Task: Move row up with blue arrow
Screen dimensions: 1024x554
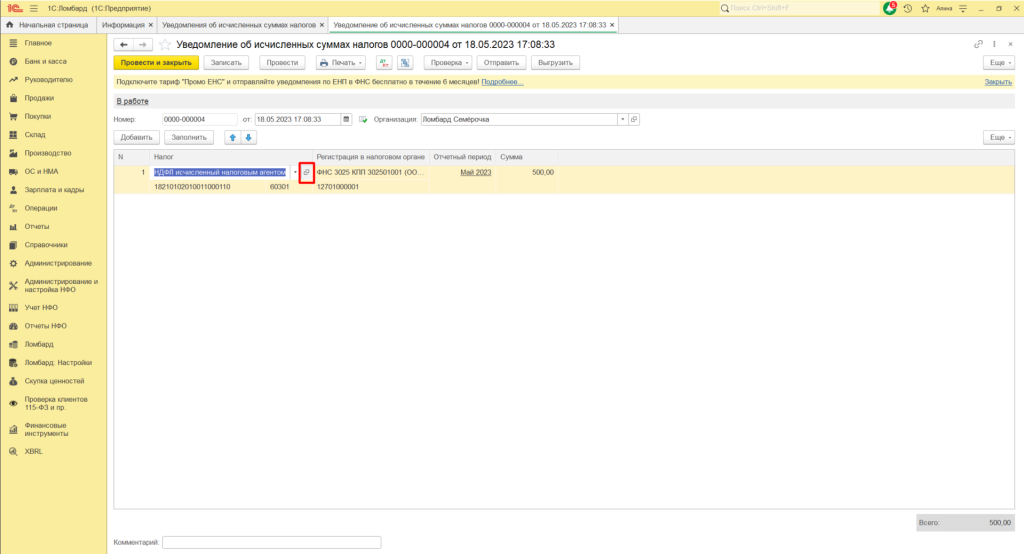Action: [x=233, y=137]
